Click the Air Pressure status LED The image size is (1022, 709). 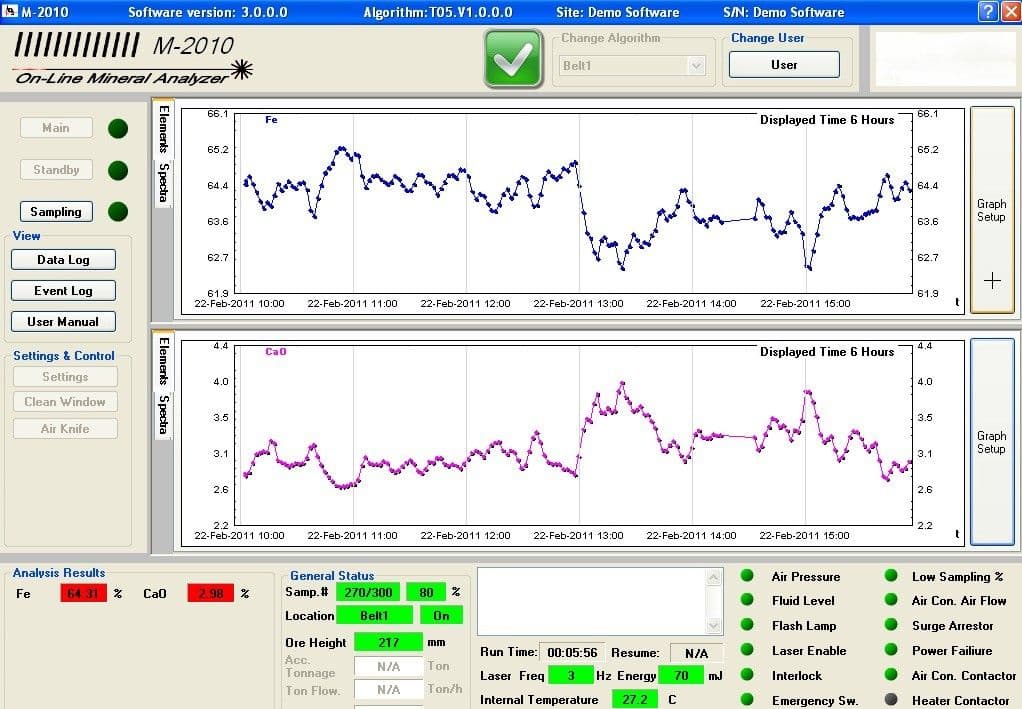pyautogui.click(x=747, y=575)
